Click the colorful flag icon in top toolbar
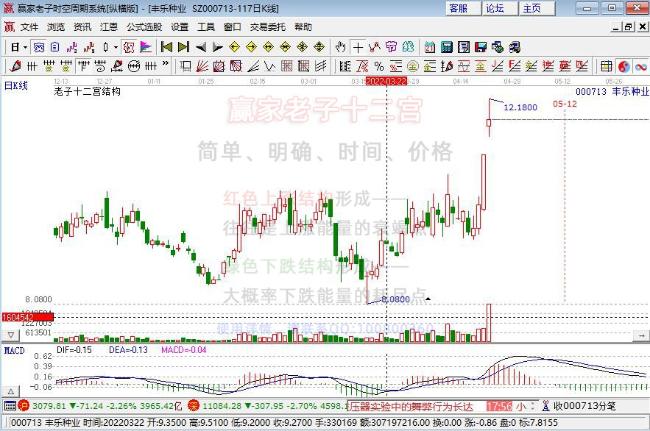Screen dimensions: 650x431 (x=146, y=47)
